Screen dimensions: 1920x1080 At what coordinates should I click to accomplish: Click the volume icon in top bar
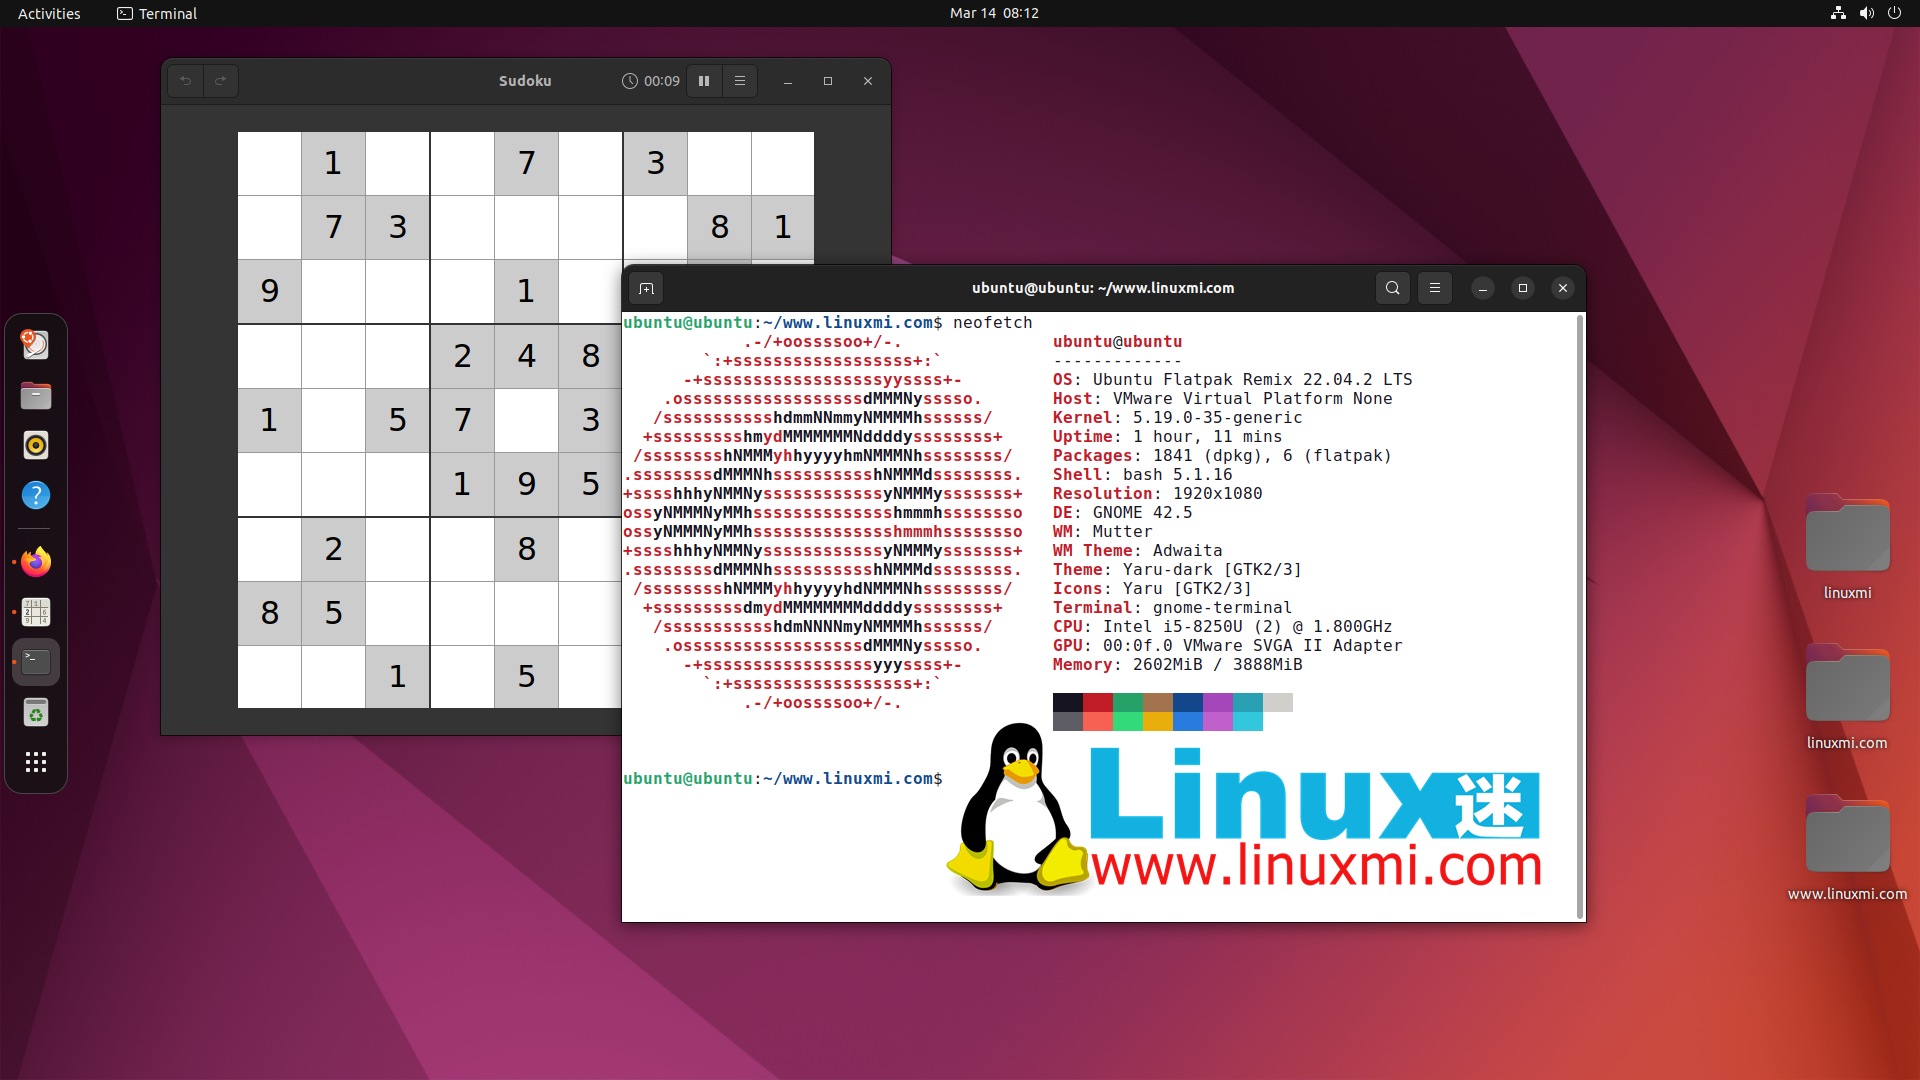click(1866, 13)
